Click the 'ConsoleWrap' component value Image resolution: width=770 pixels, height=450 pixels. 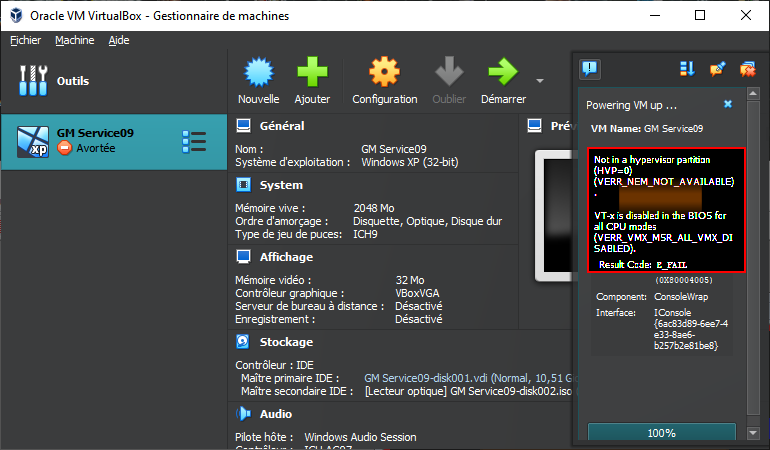point(681,297)
